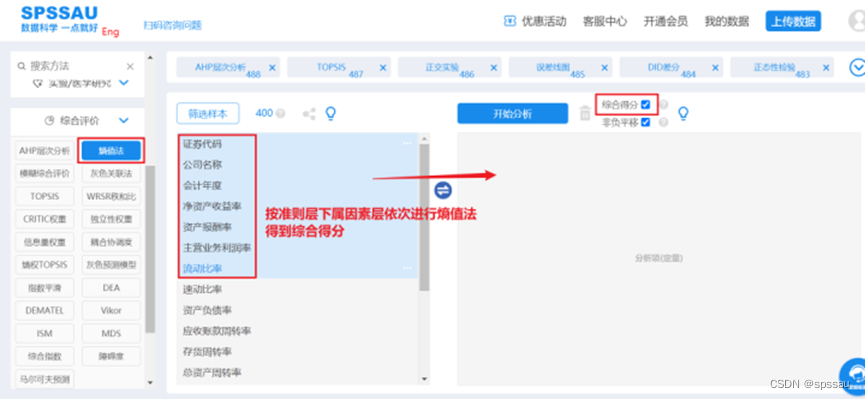Click the trash delete icon
The image size is (865, 399).
(585, 114)
